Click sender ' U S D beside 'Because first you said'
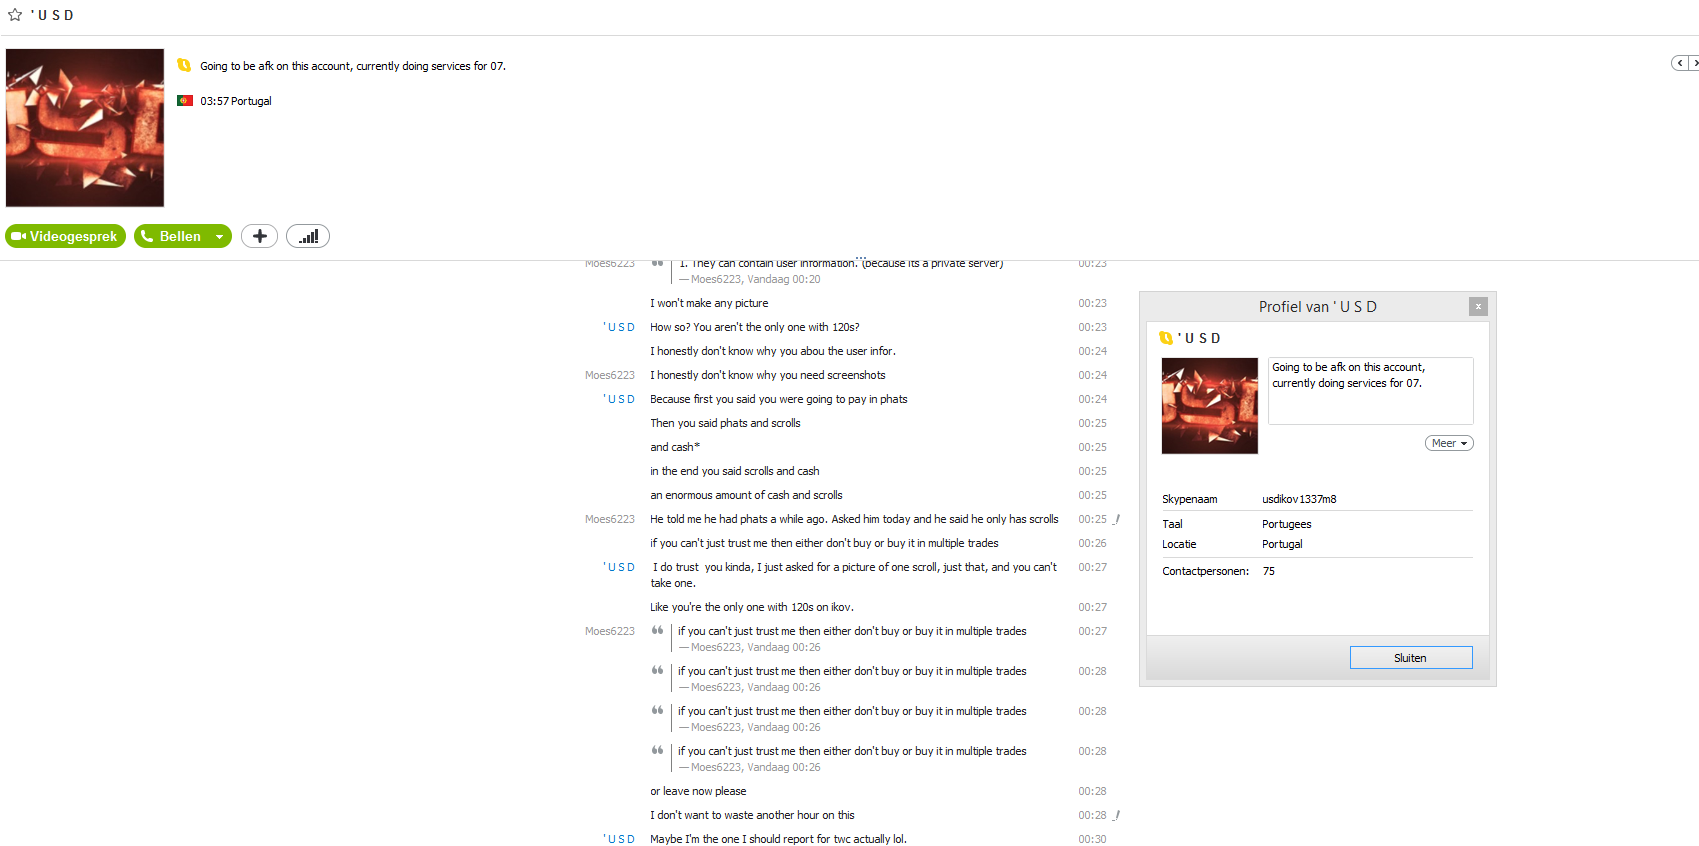 619,399
